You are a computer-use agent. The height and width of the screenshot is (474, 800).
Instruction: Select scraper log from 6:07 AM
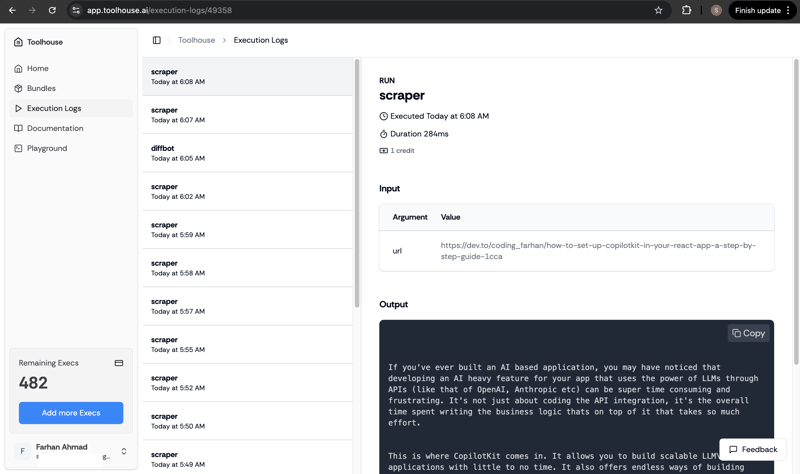(x=247, y=115)
